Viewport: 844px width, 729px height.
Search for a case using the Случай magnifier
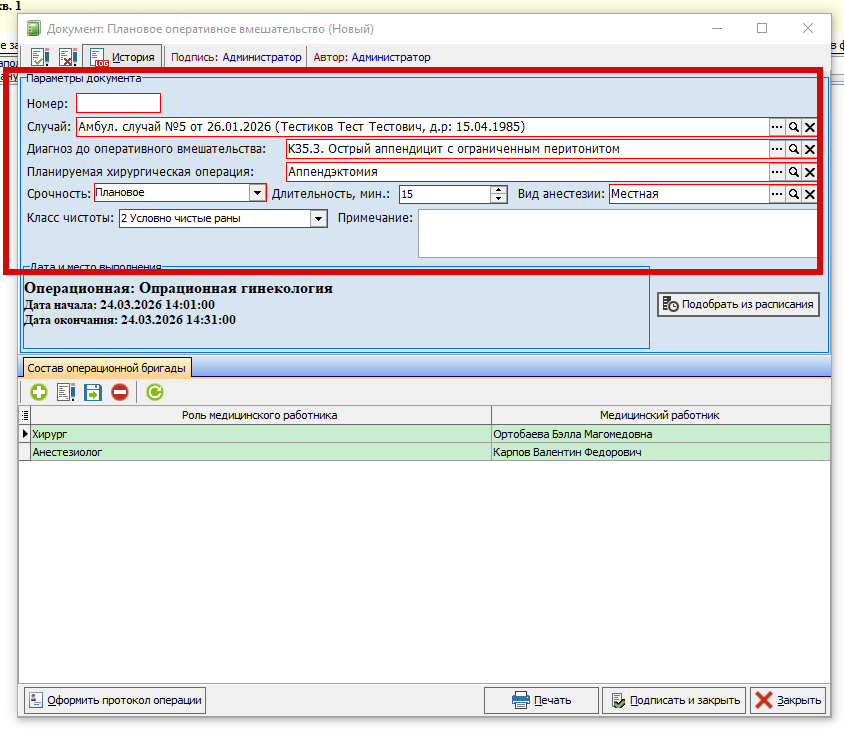pos(793,127)
